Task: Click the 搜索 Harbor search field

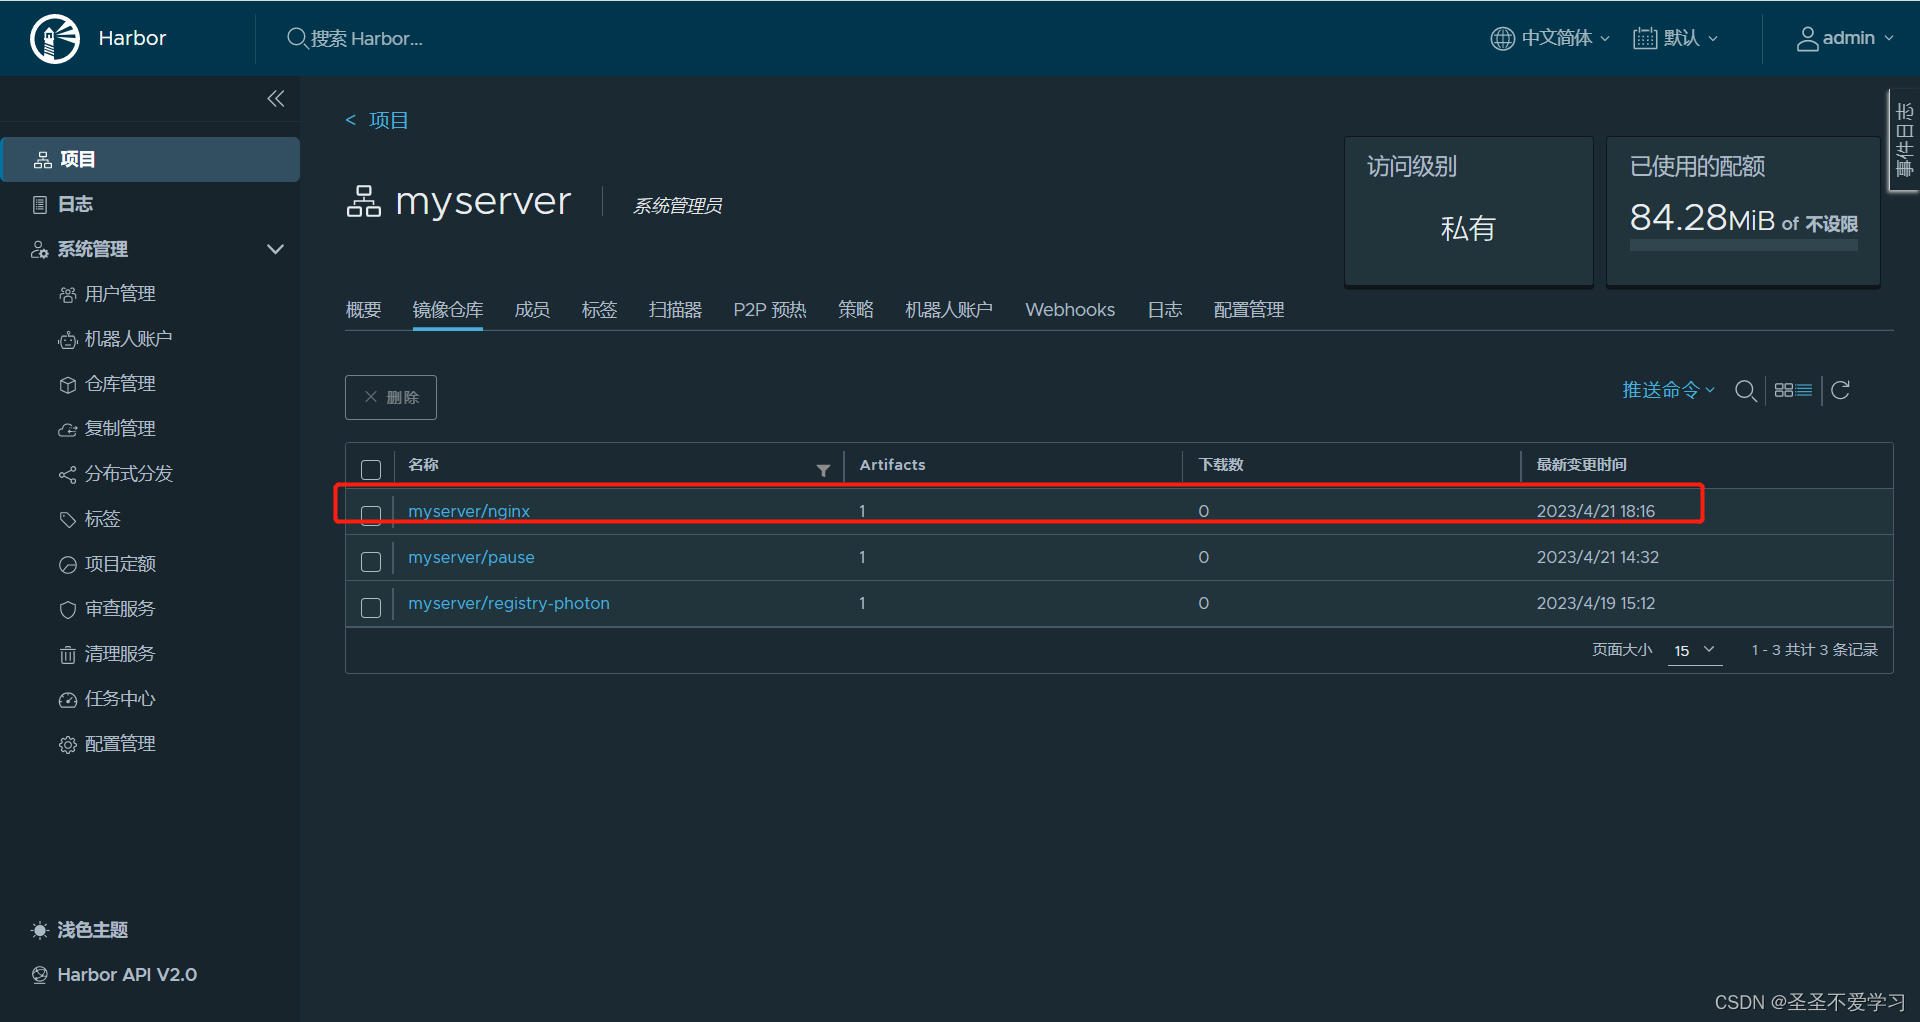Action: [x=367, y=38]
